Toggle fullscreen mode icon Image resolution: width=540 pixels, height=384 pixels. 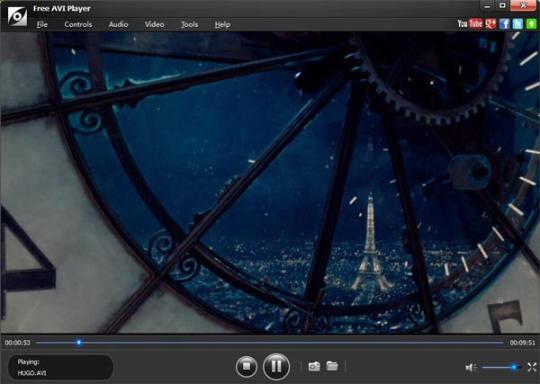point(532,367)
